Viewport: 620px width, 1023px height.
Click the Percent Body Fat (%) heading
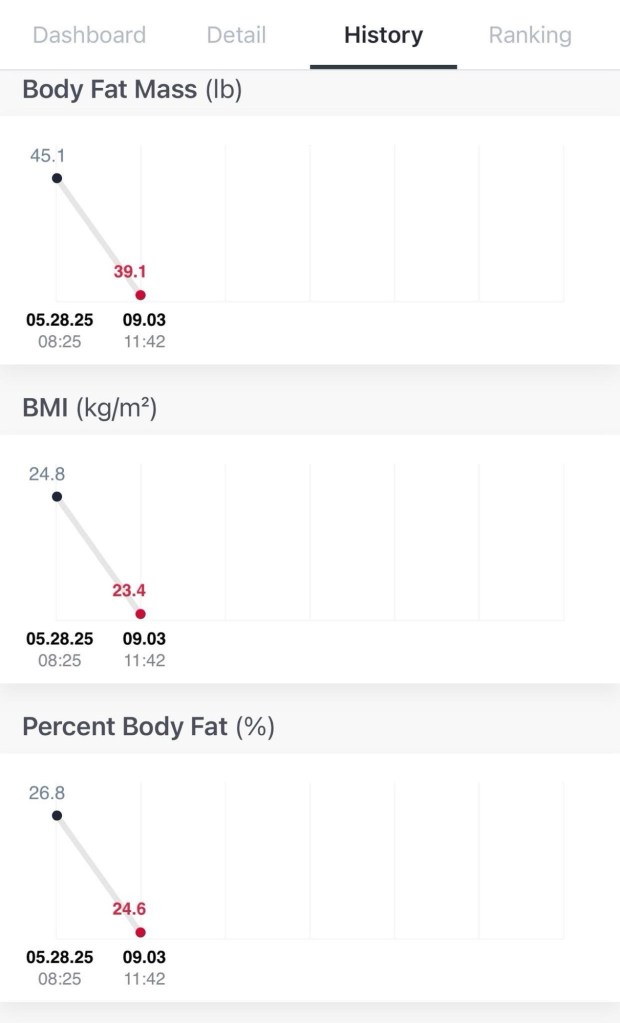(x=148, y=727)
